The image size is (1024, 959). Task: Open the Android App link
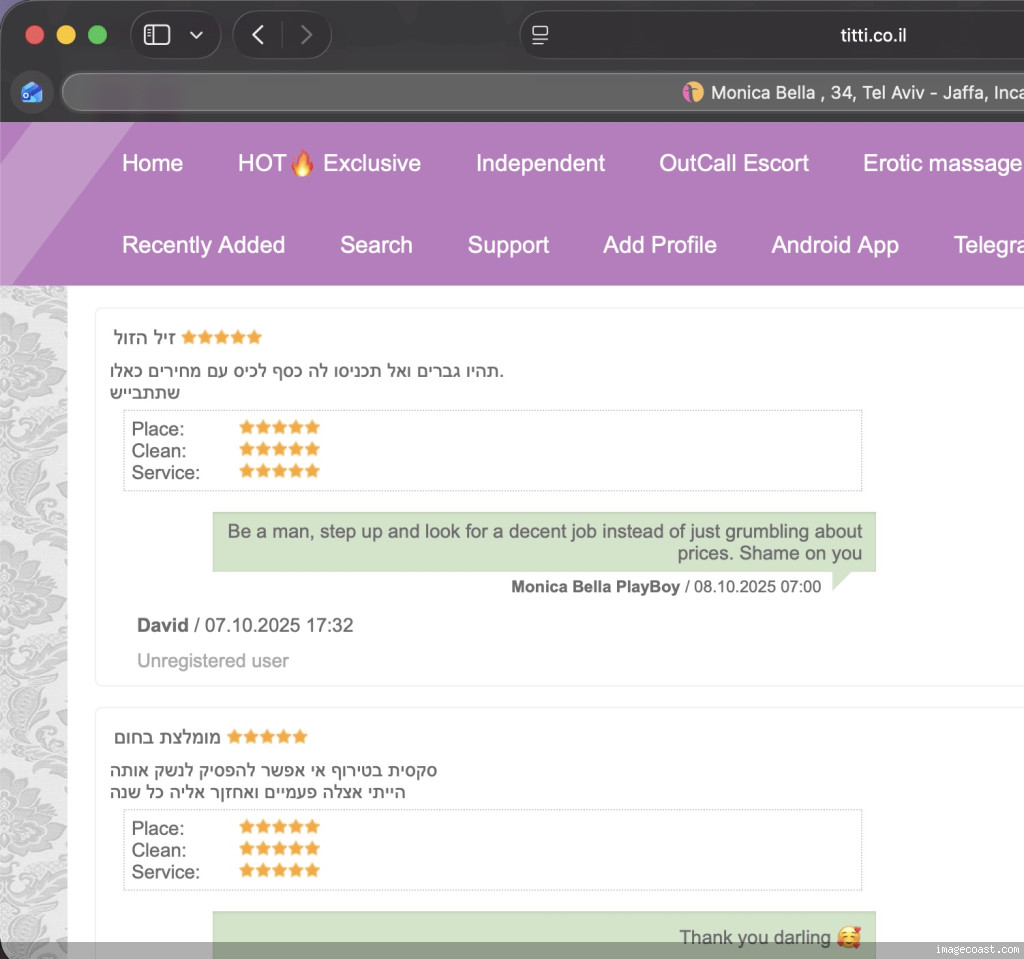tap(834, 245)
